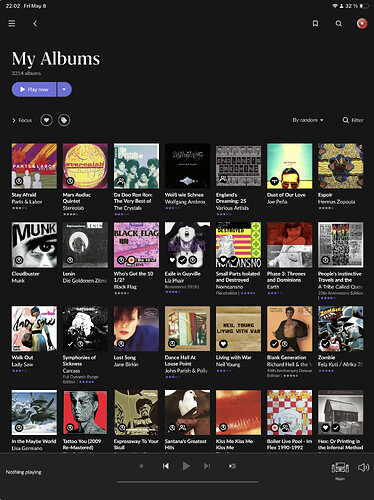Open Dance Hall At Louse Point cover
Viewport: 374px width, 500px height.
(x=187, y=329)
